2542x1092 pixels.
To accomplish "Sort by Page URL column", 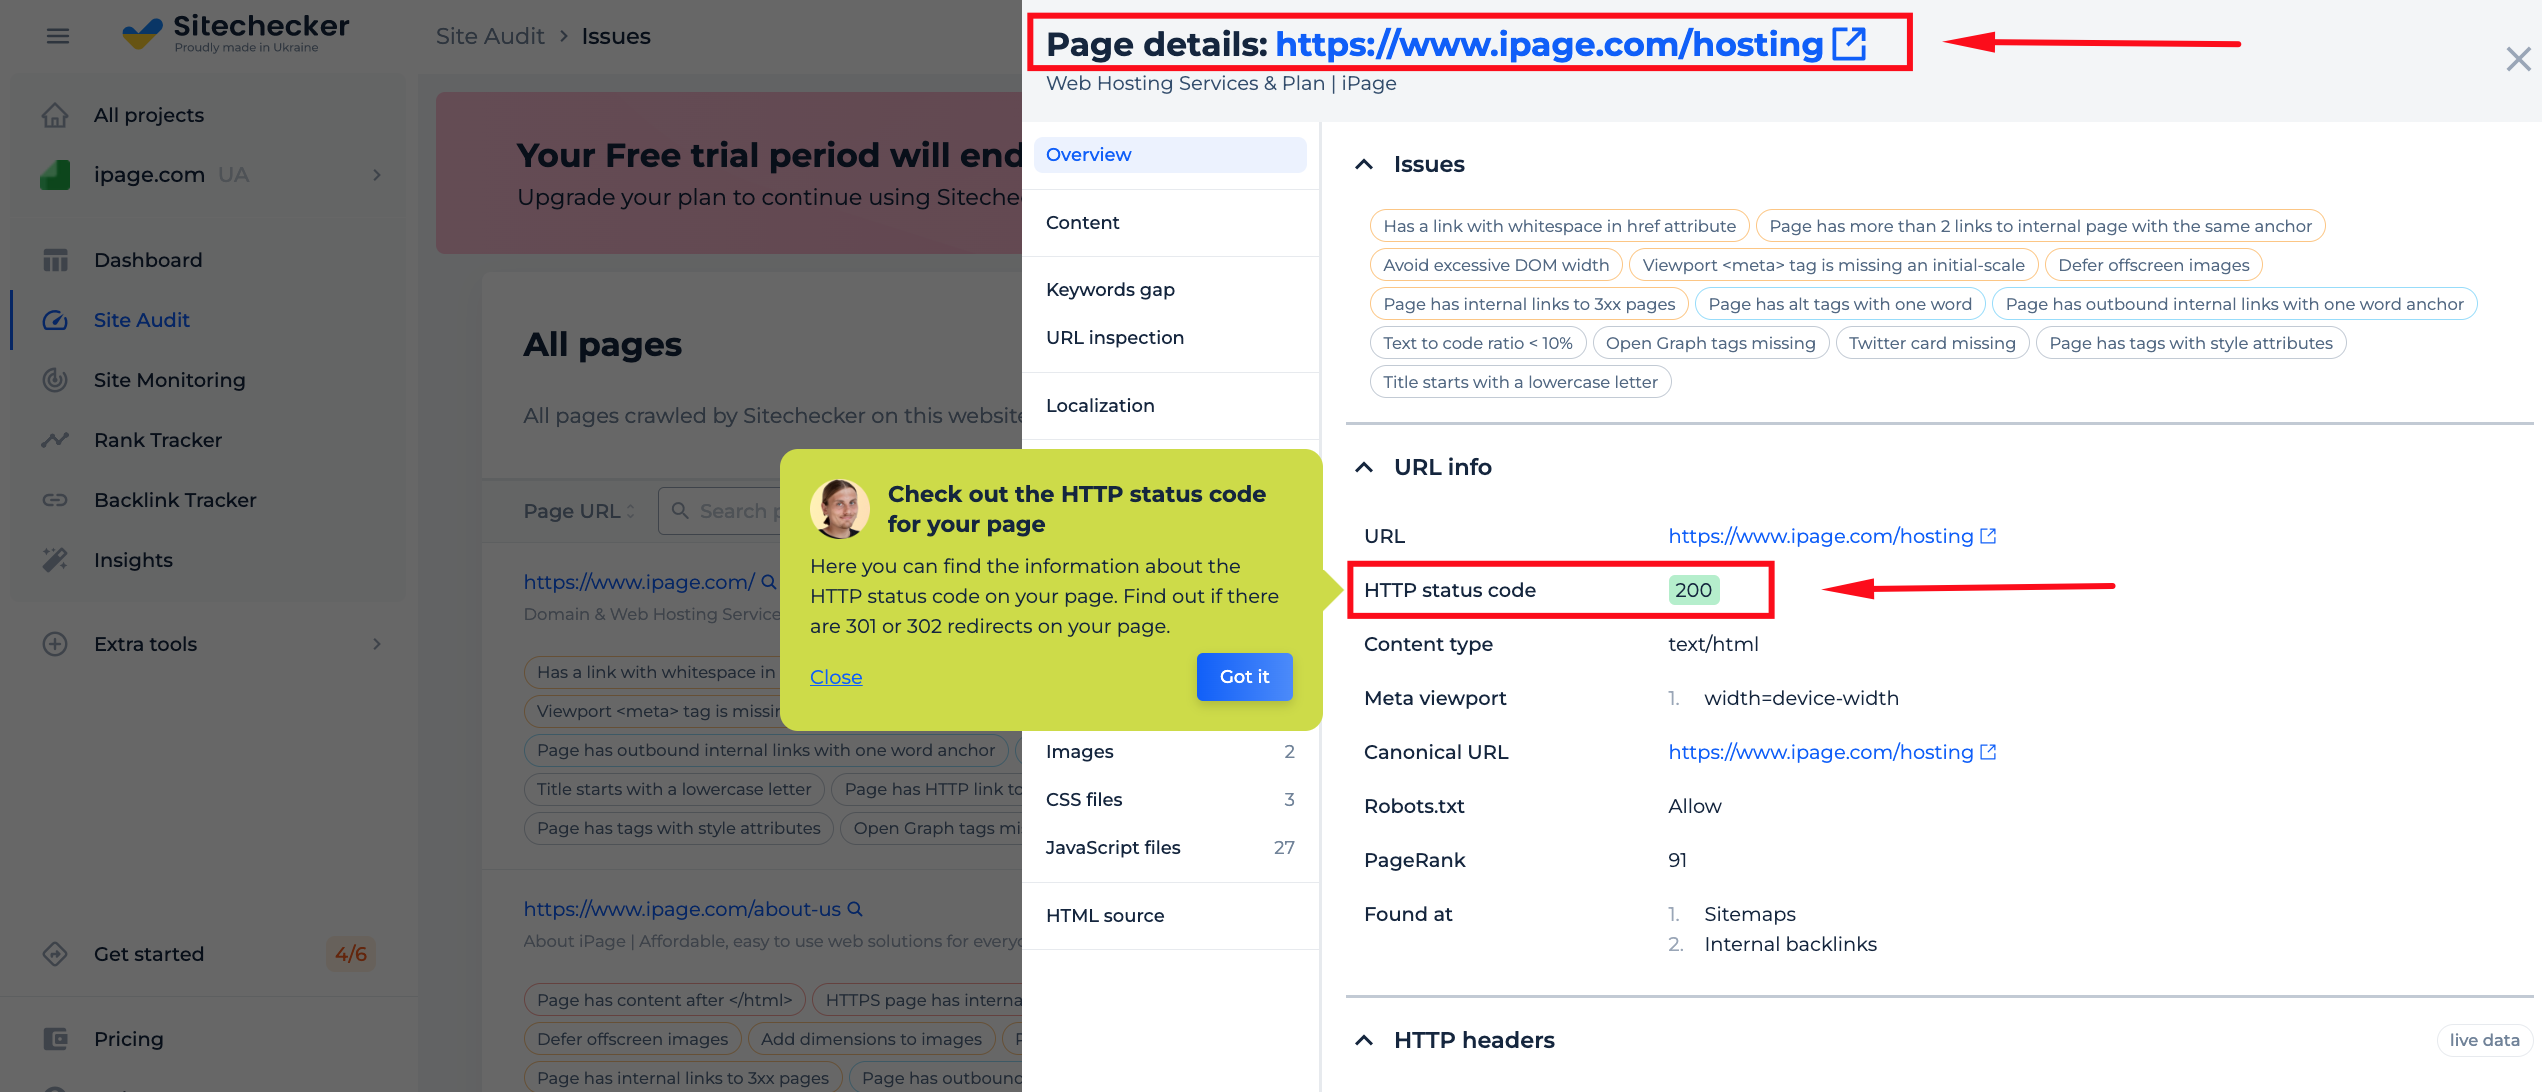I will 580,511.
